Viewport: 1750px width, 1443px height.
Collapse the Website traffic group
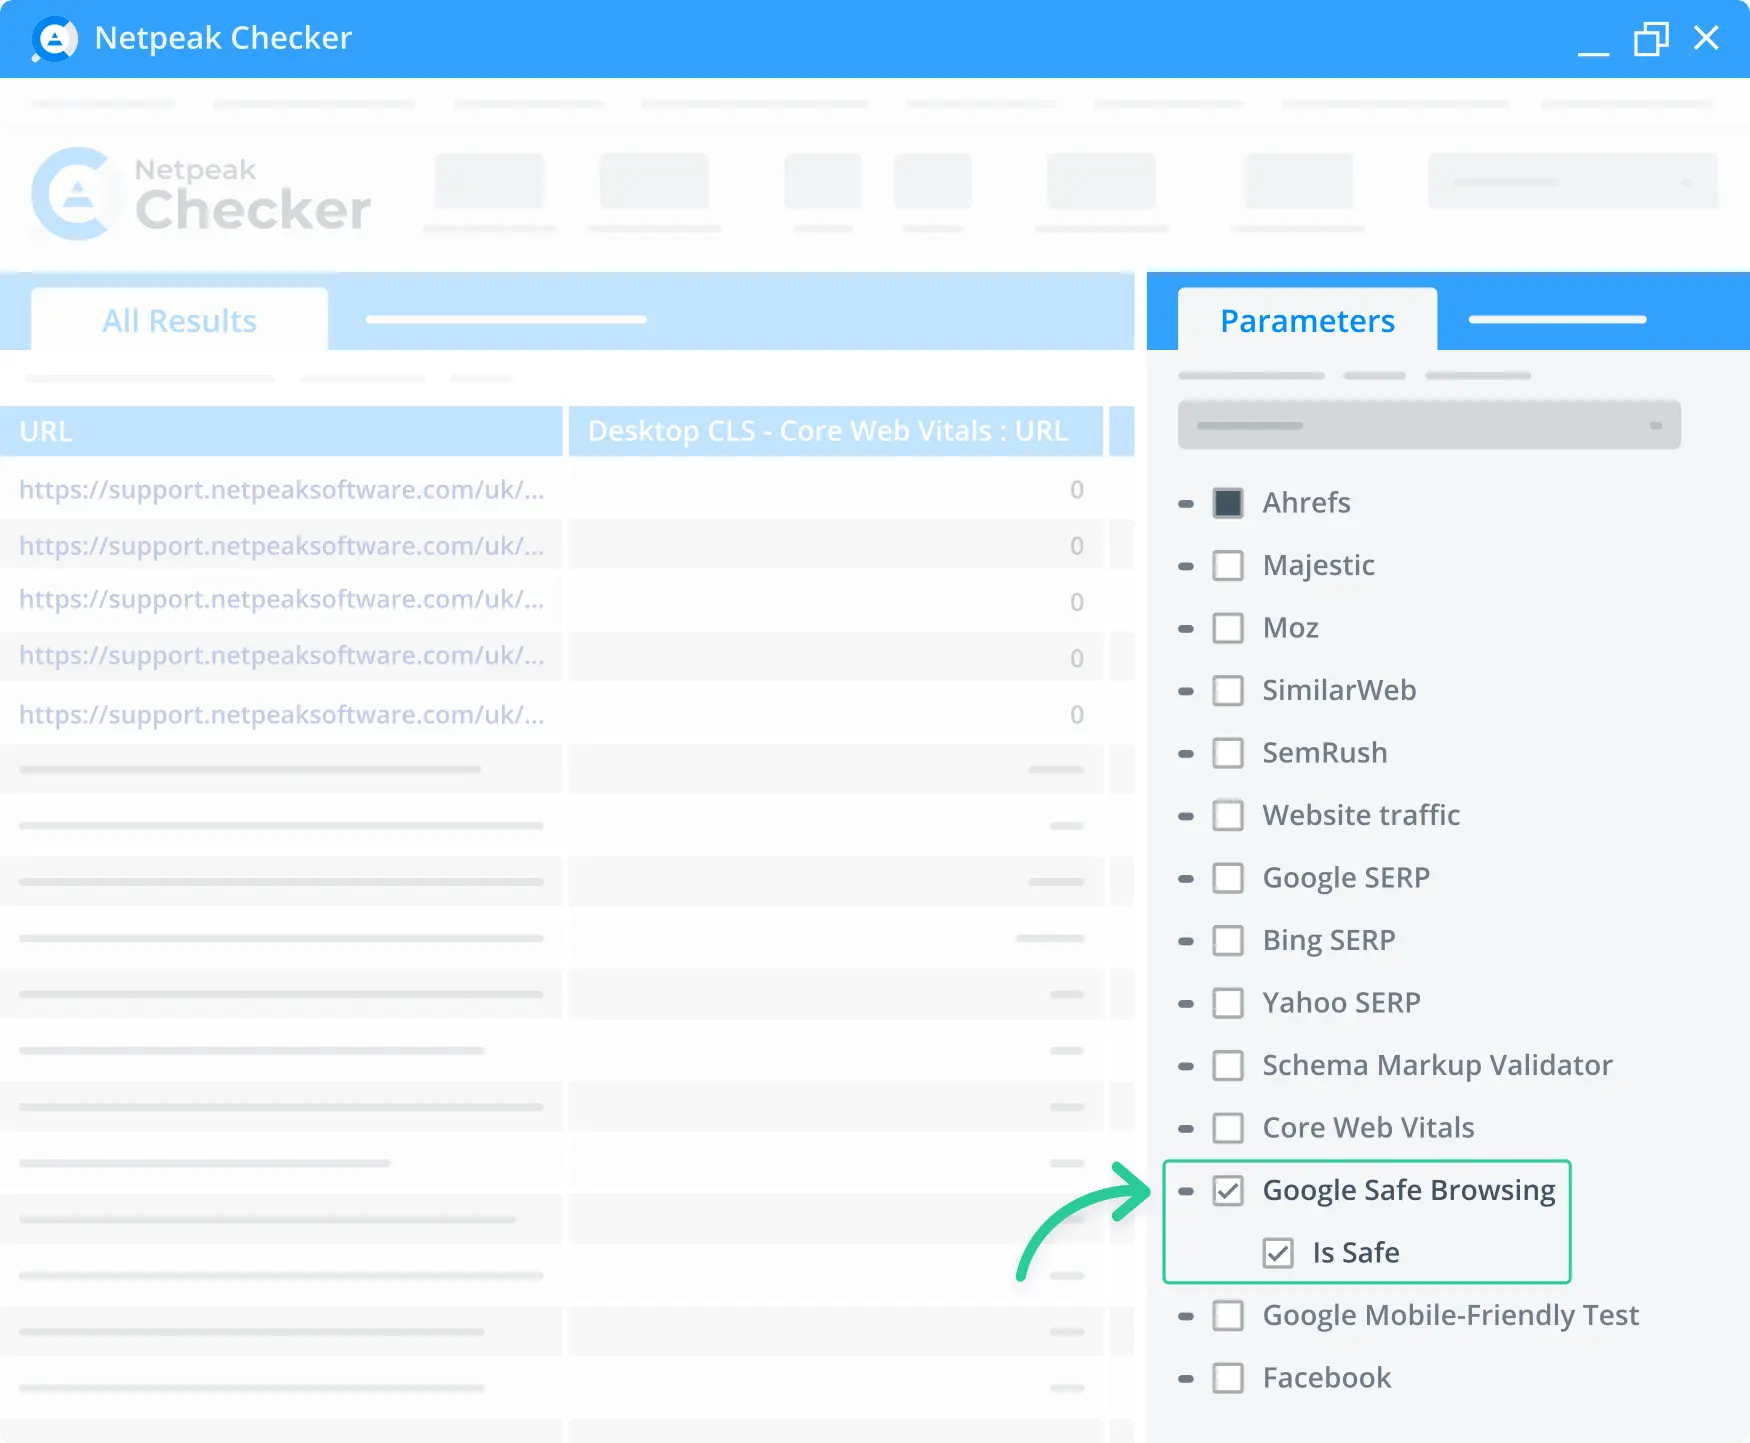tap(1186, 816)
